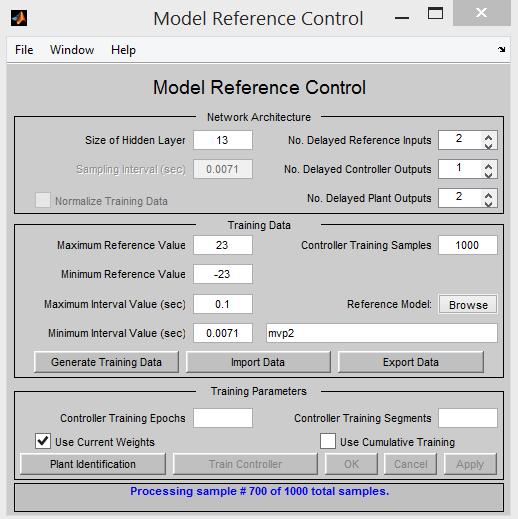Browse for the Reference Model

pyautogui.click(x=468, y=305)
